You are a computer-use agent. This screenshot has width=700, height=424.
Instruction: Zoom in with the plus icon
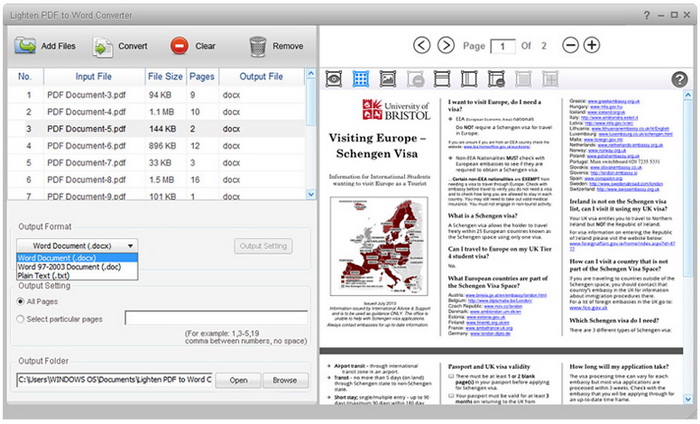[592, 45]
